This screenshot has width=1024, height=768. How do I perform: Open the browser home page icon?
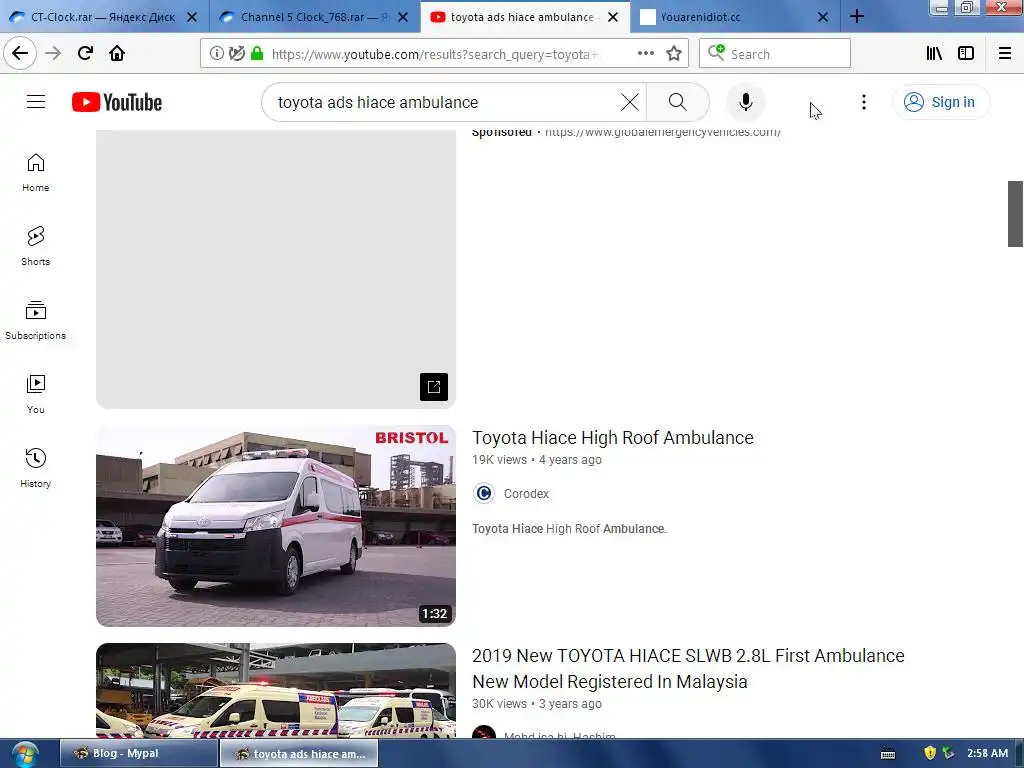(x=117, y=53)
